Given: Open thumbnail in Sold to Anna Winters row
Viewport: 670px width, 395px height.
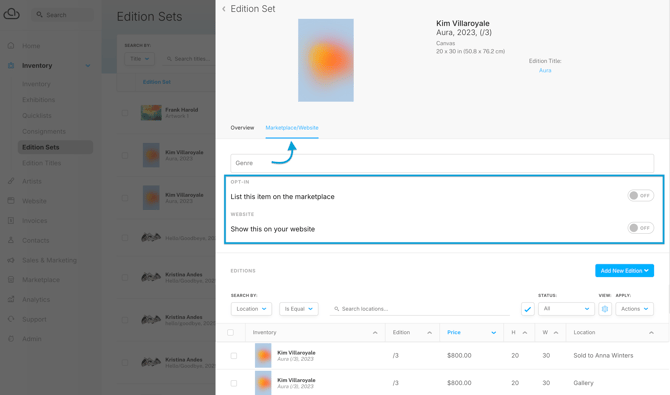Looking at the screenshot, I should coord(263,356).
